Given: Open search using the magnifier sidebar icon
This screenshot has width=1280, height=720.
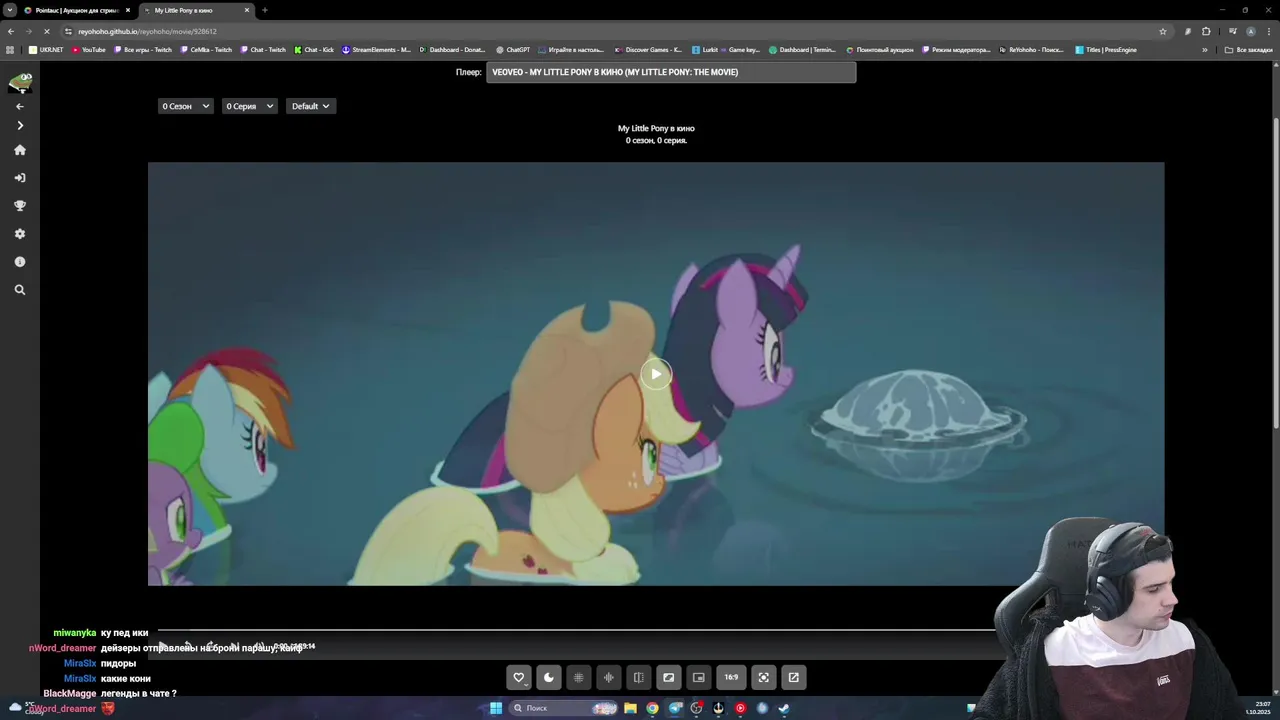Looking at the screenshot, I should 19,289.
